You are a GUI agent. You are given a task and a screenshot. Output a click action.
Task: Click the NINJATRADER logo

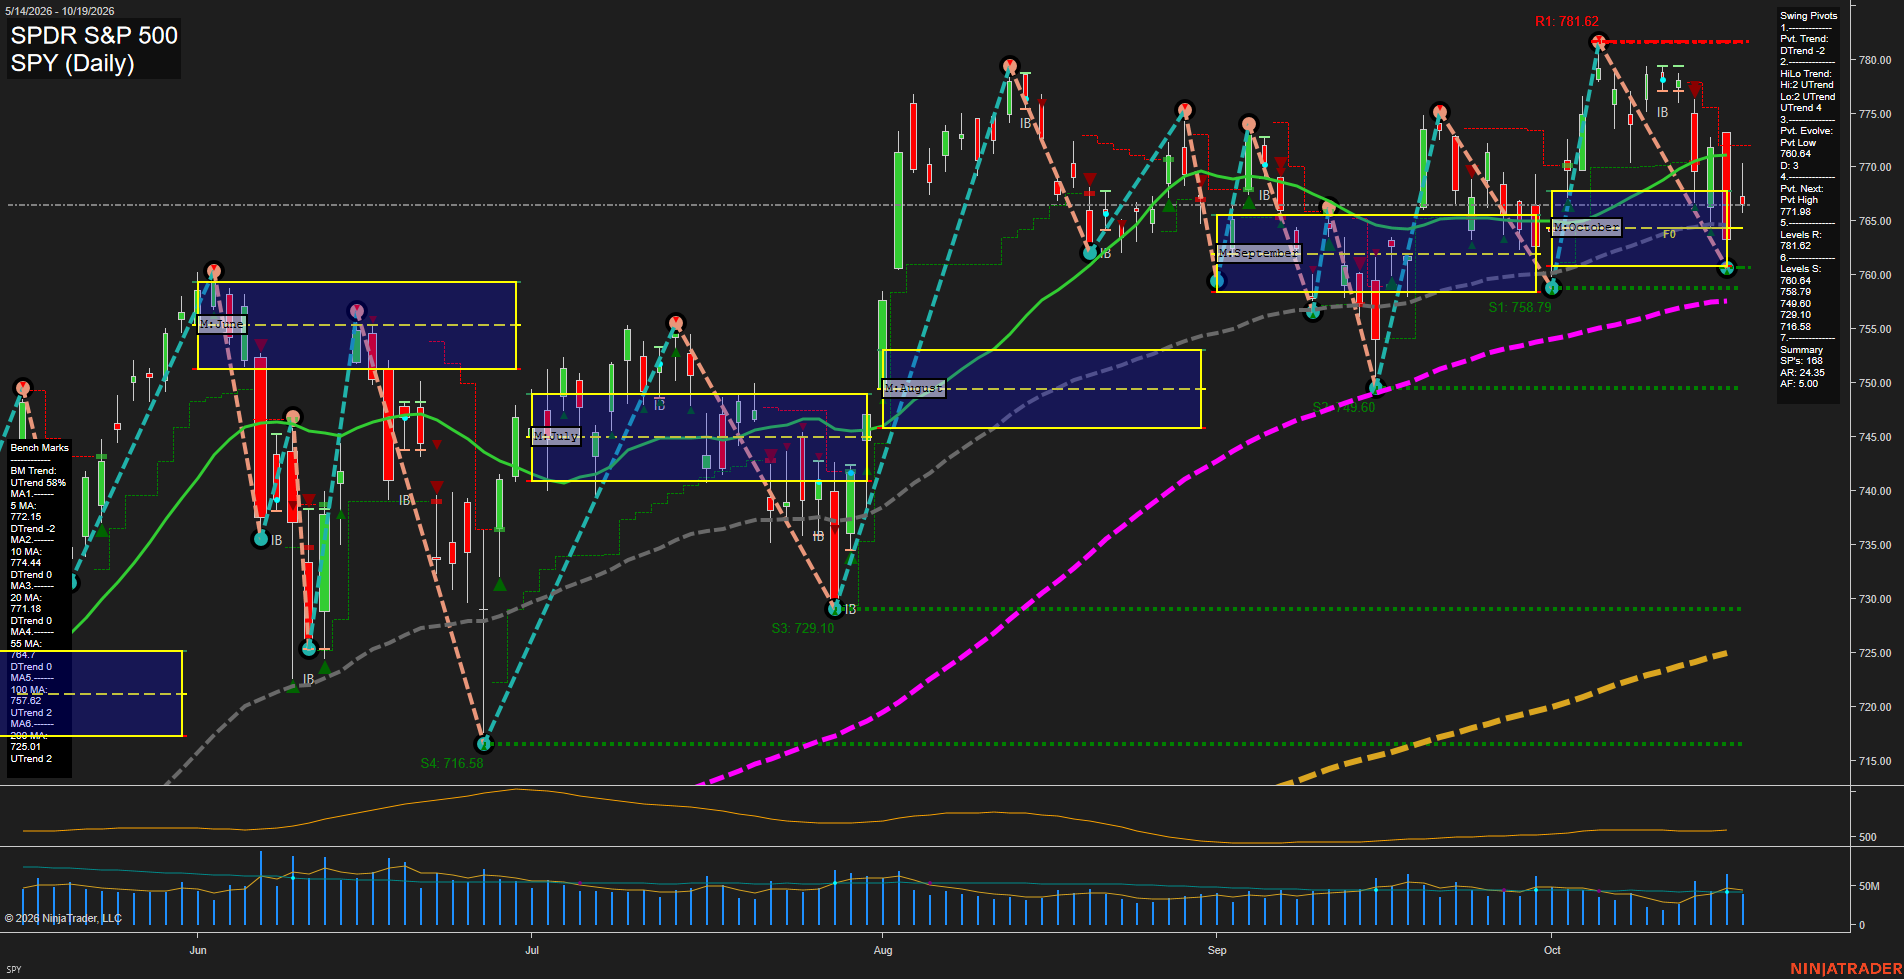pyautogui.click(x=1846, y=968)
